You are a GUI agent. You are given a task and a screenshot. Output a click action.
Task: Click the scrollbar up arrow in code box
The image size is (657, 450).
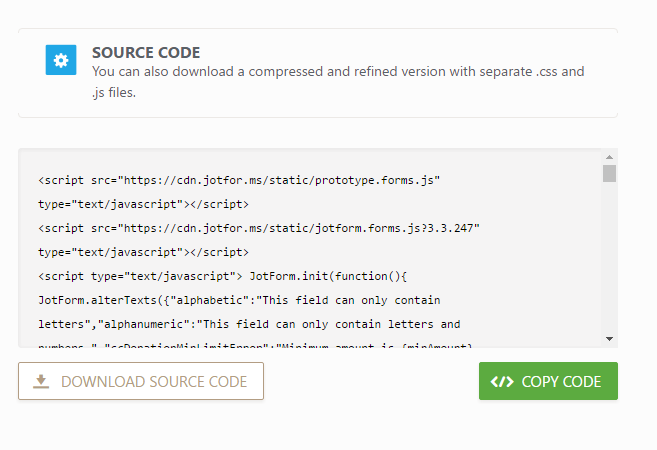(x=609, y=157)
